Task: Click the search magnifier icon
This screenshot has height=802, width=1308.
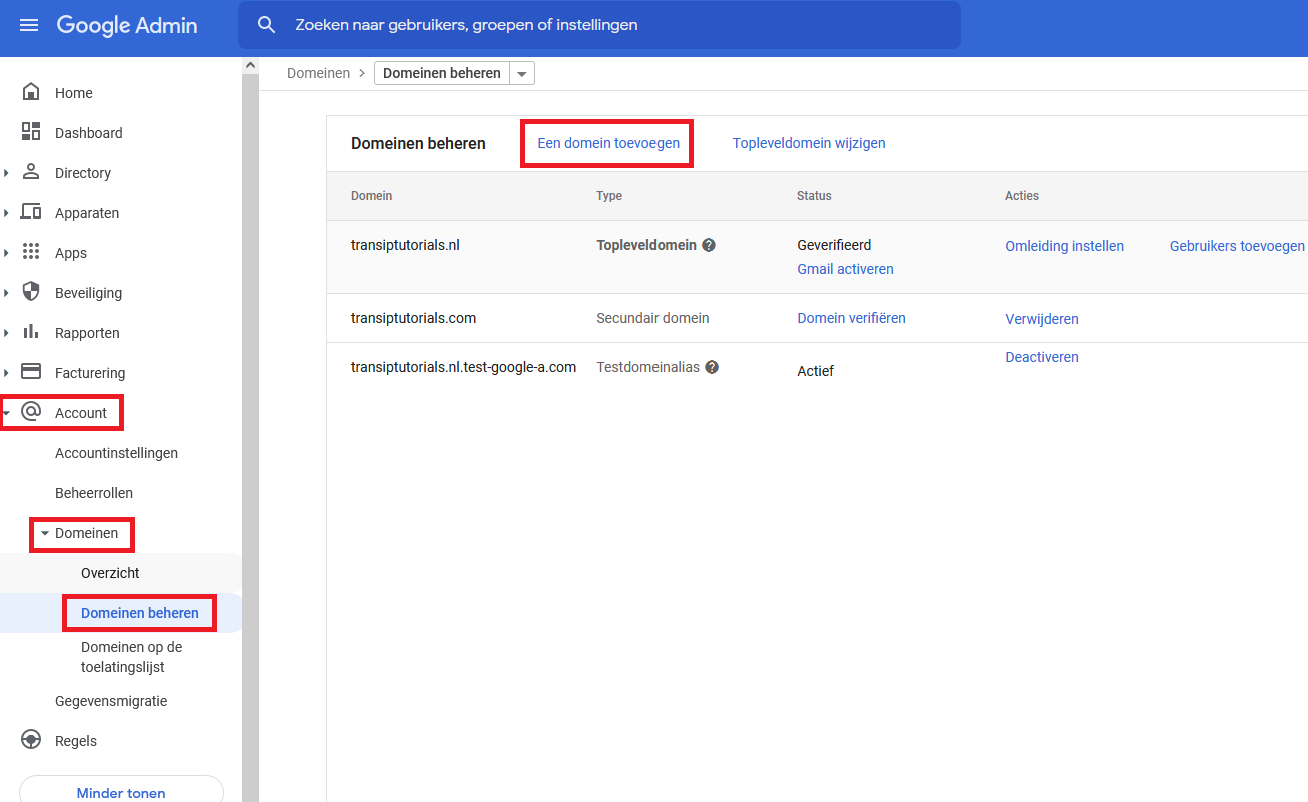Action: click(266, 25)
